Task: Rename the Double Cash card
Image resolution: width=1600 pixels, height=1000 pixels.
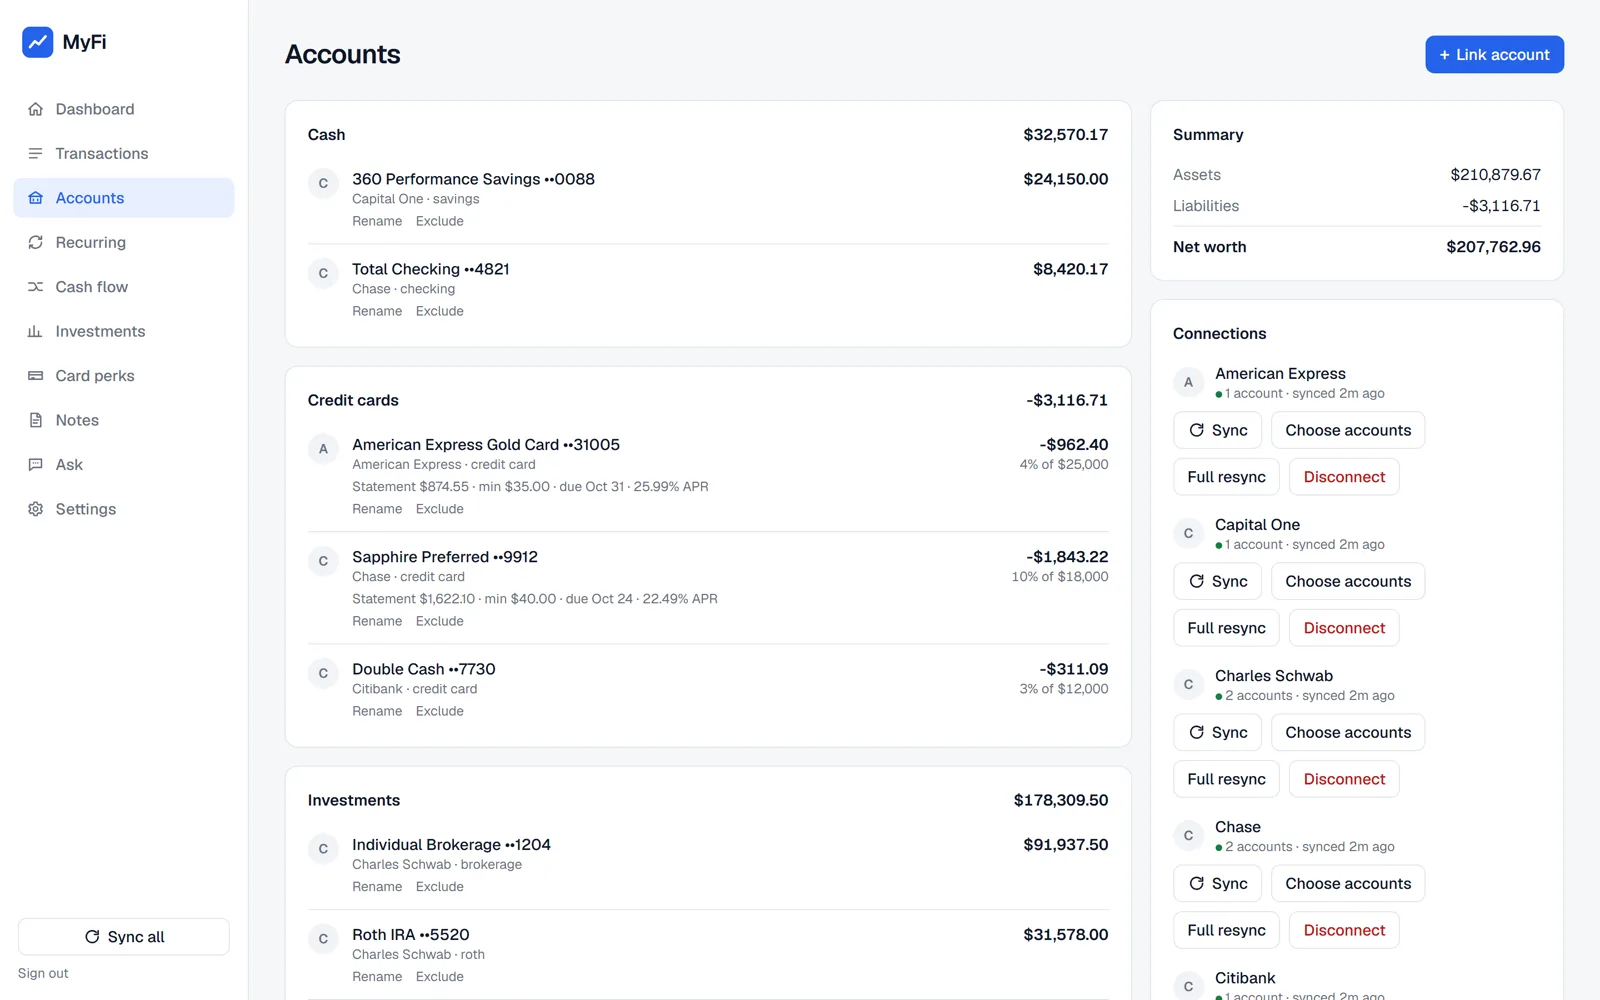Action: click(x=377, y=711)
